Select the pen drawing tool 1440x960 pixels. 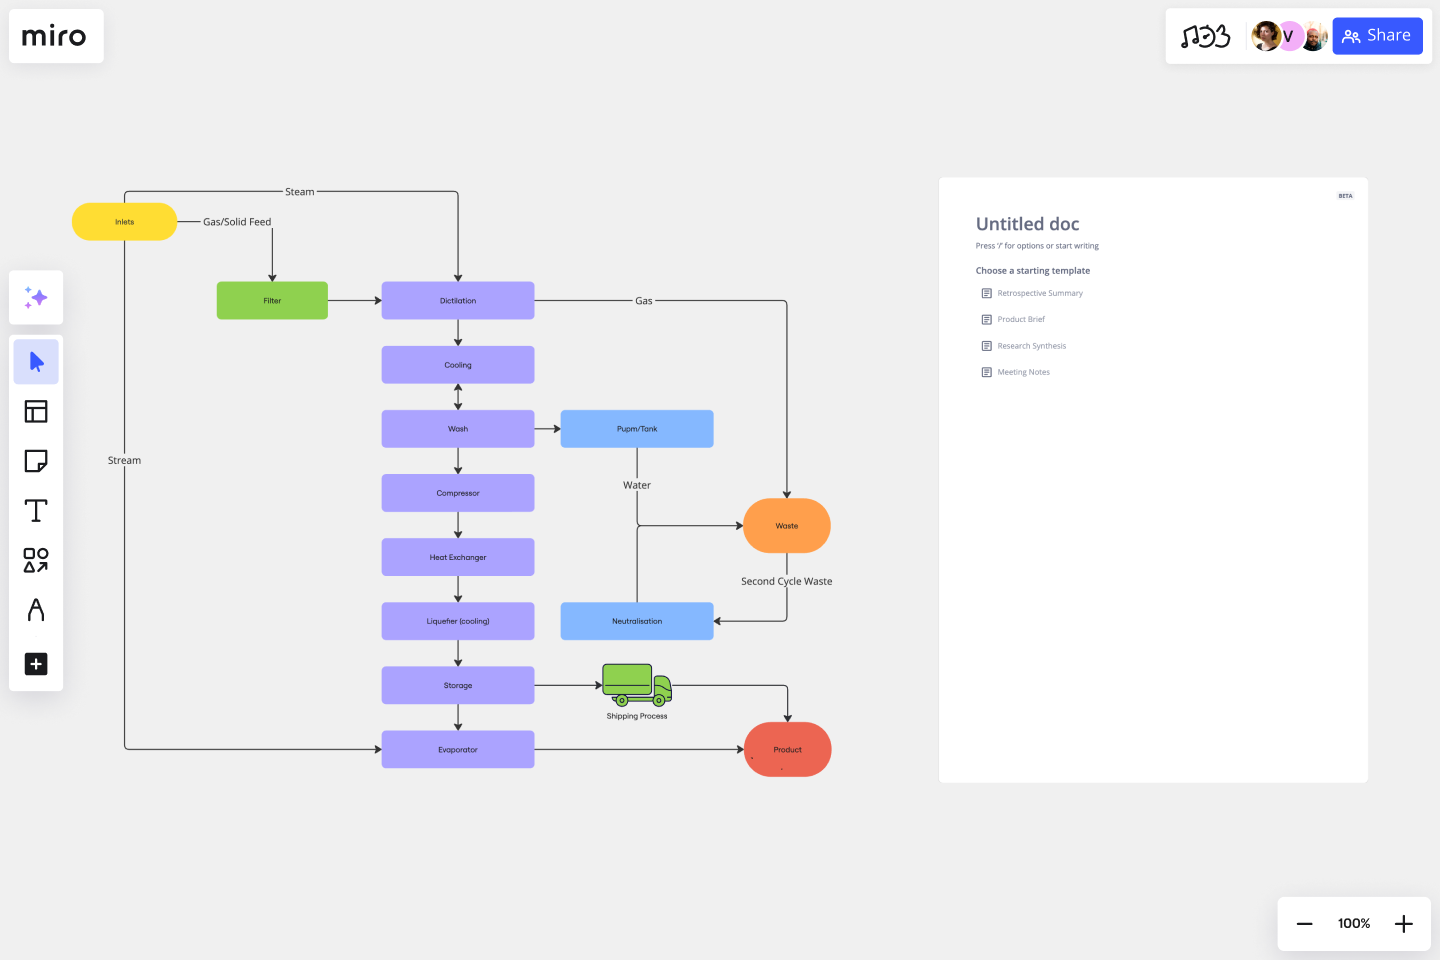click(x=36, y=610)
